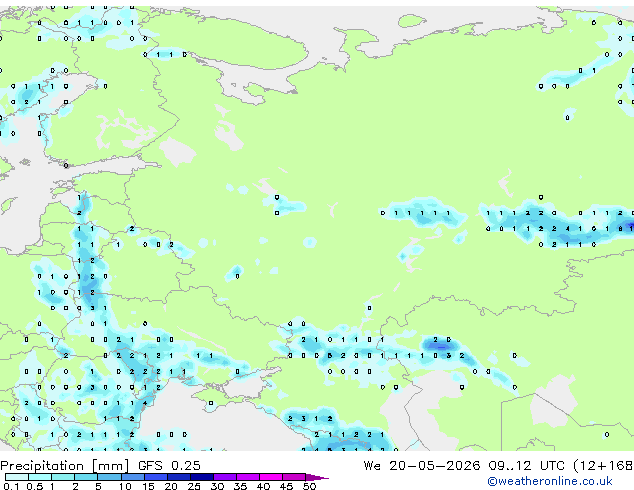Pick the 2–5 mm legend swatch
This screenshot has height=490, width=634.
pyautogui.click(x=86, y=477)
